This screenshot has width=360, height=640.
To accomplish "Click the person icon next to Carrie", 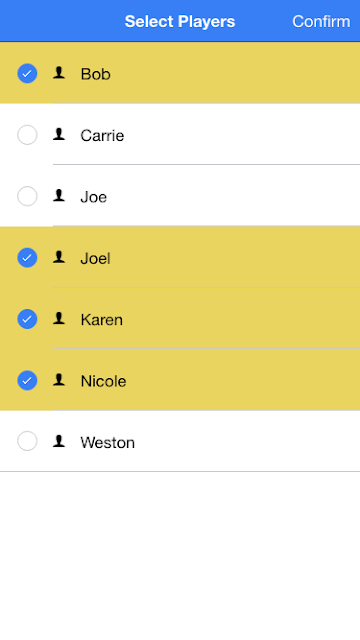I will (x=59, y=134).
